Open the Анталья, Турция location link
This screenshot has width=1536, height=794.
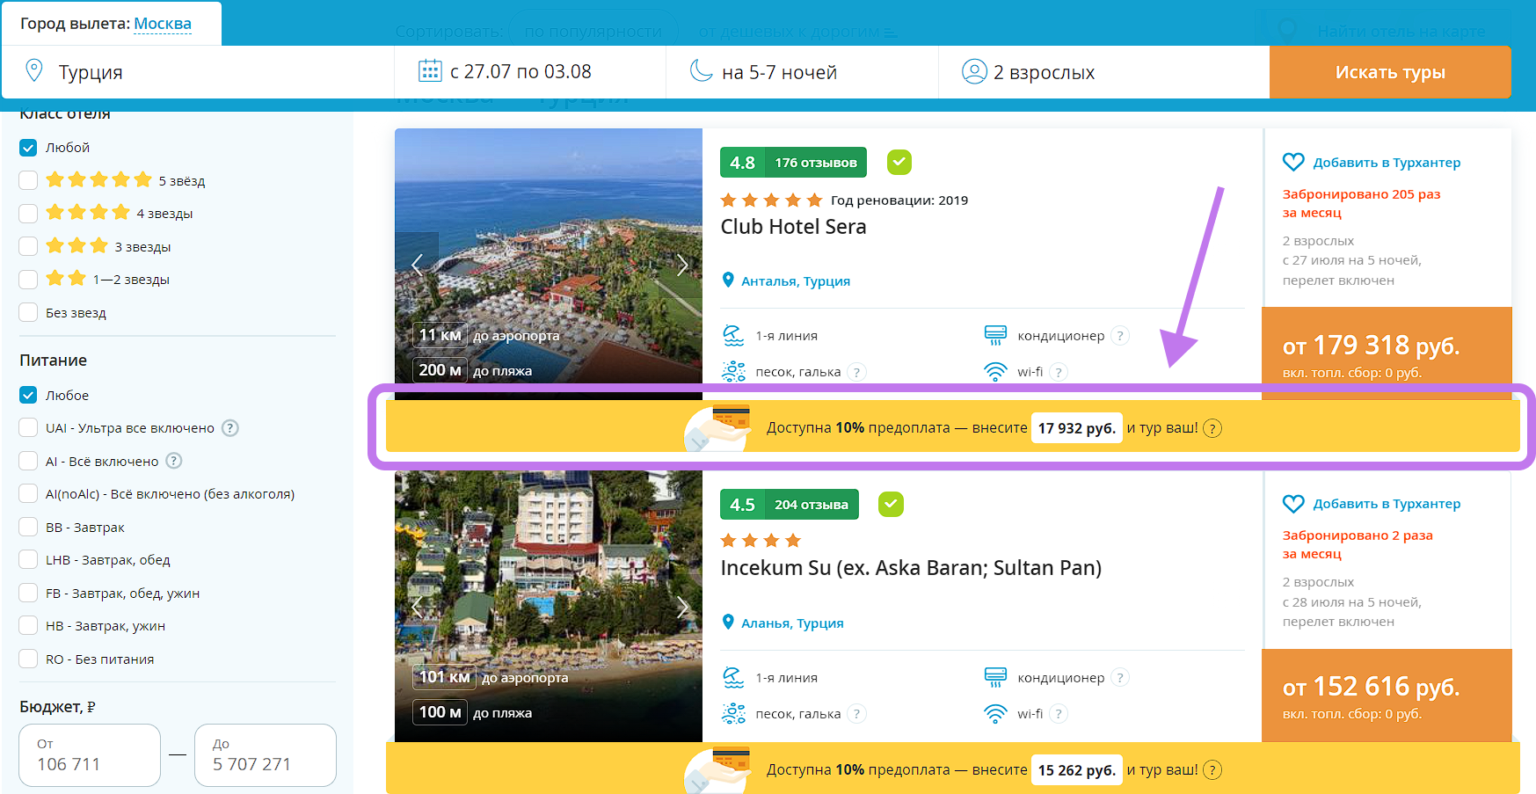[795, 281]
